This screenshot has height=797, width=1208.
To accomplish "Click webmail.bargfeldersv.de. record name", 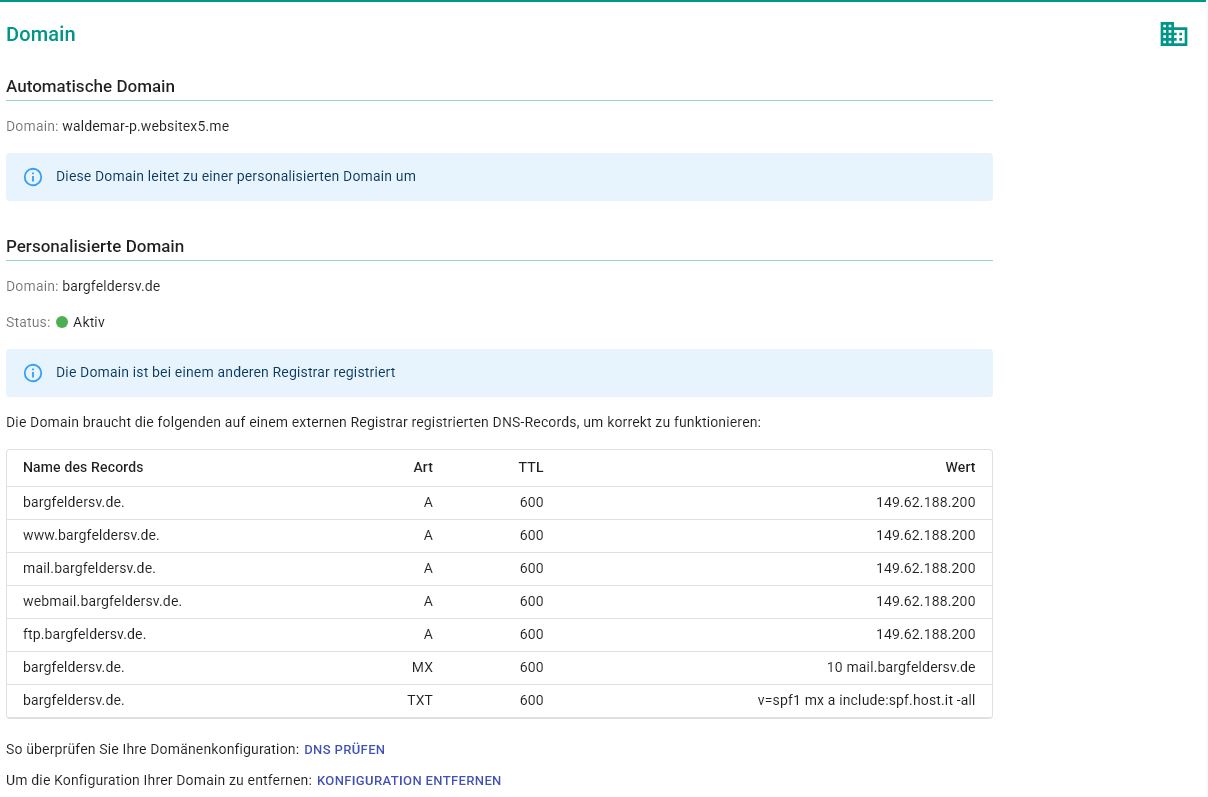I will click(102, 601).
